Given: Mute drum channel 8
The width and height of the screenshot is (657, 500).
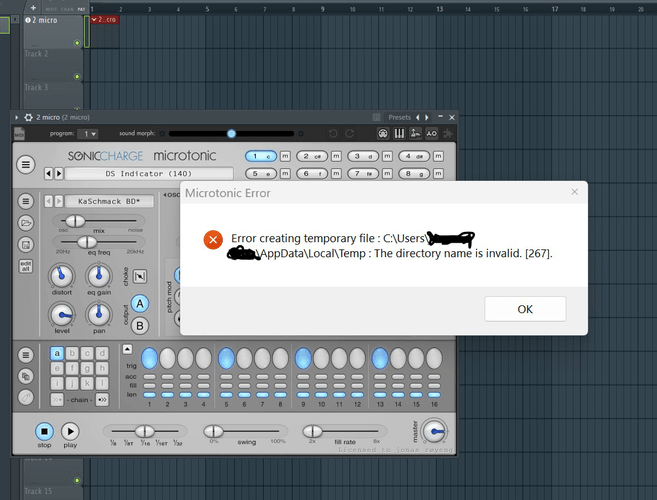Looking at the screenshot, I should [x=438, y=174].
